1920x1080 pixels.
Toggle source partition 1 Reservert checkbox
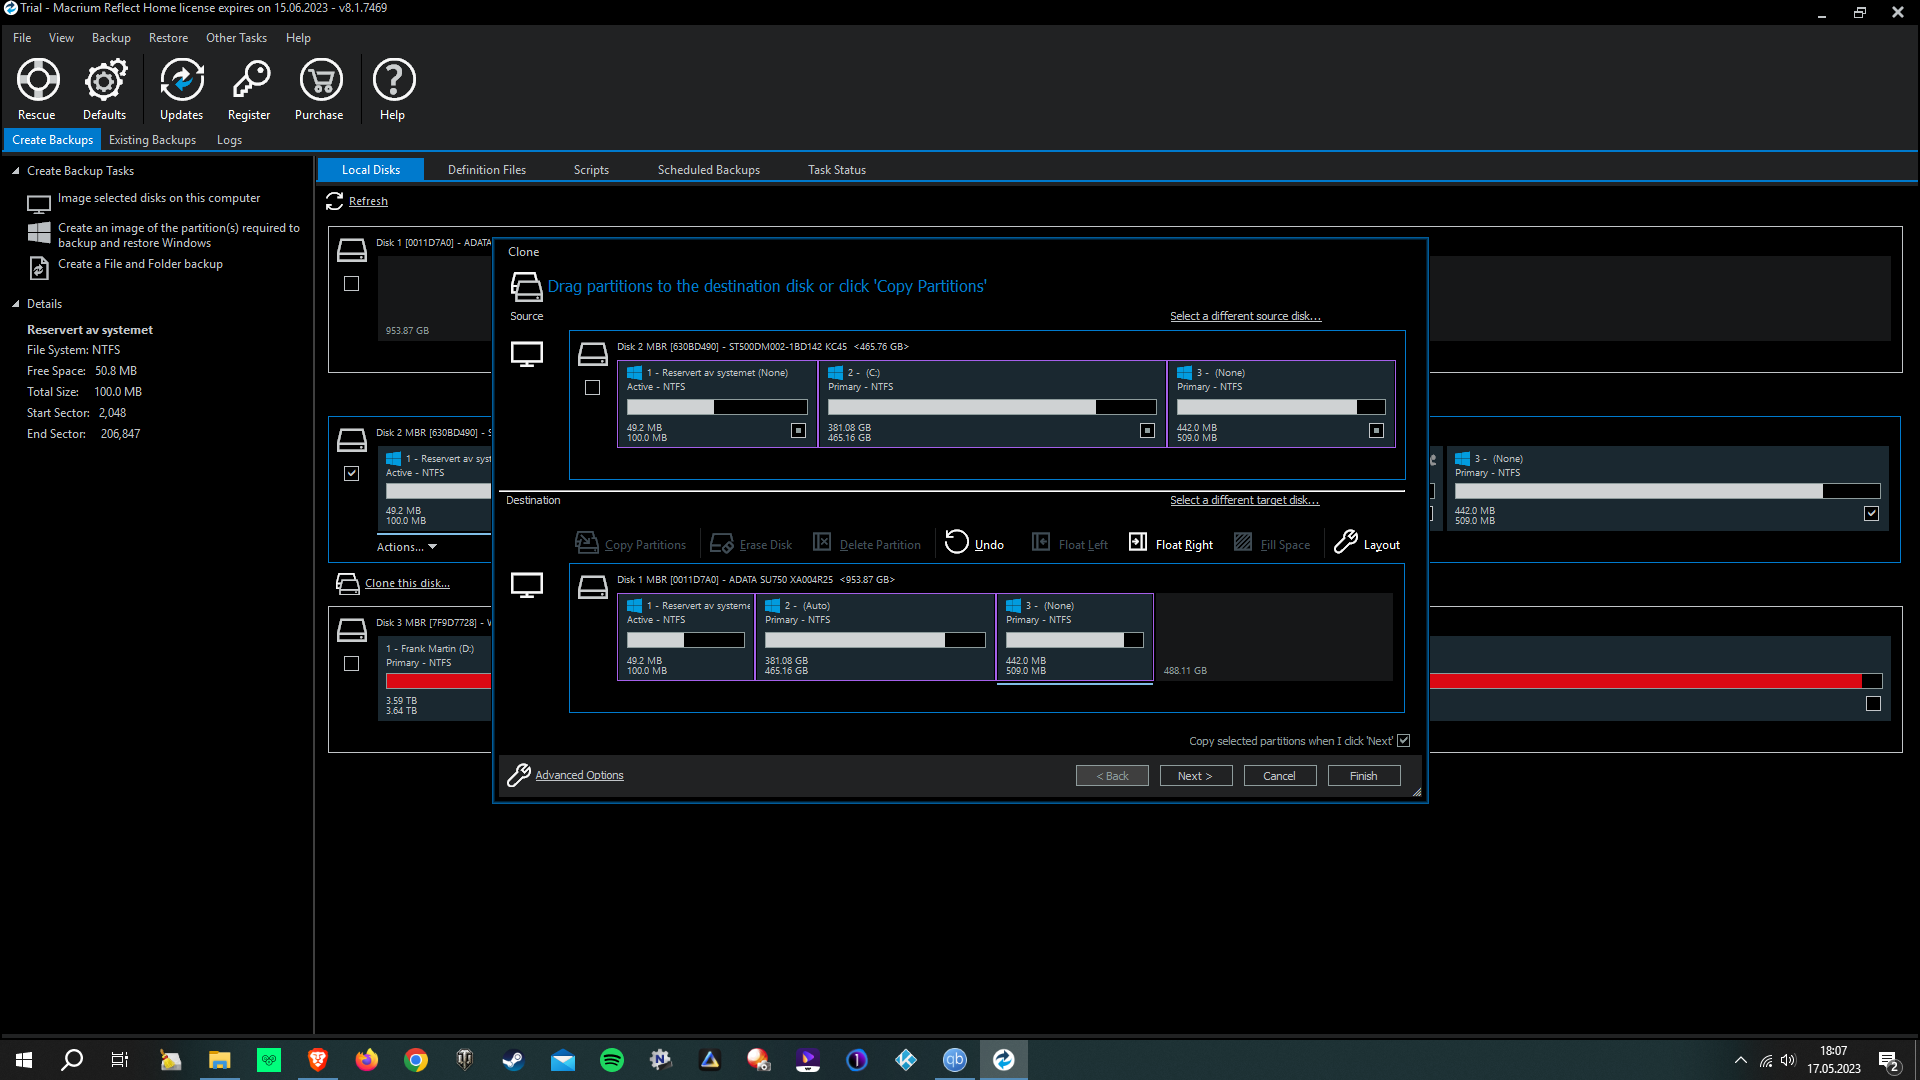click(798, 430)
